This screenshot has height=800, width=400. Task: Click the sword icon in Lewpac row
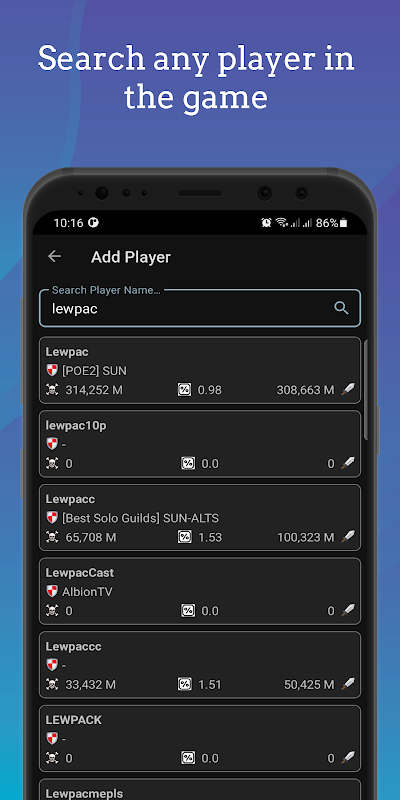[x=348, y=390]
